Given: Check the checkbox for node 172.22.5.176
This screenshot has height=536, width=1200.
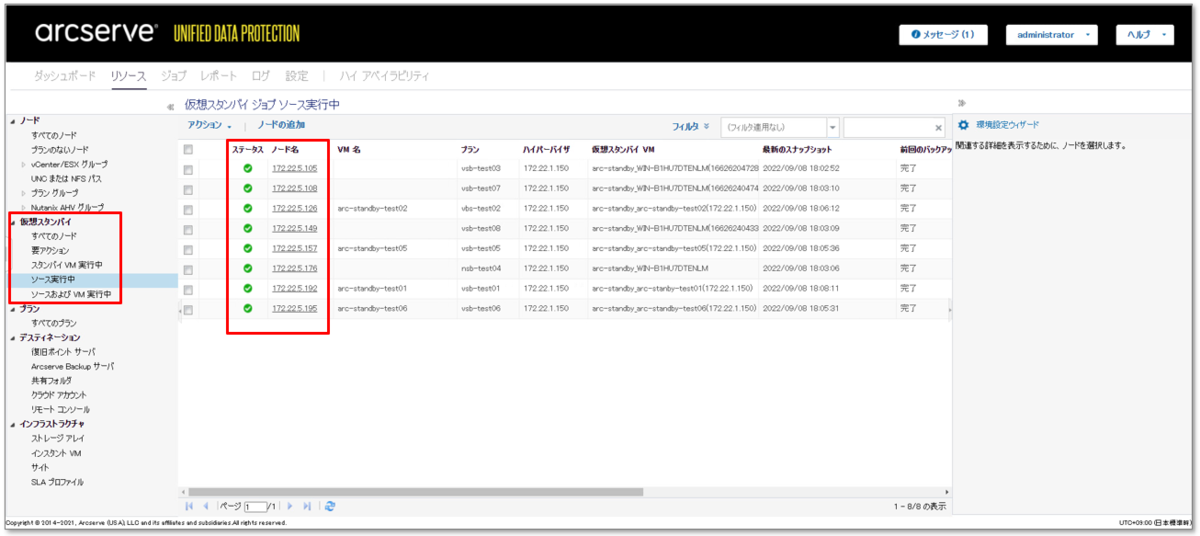Looking at the screenshot, I should point(188,269).
